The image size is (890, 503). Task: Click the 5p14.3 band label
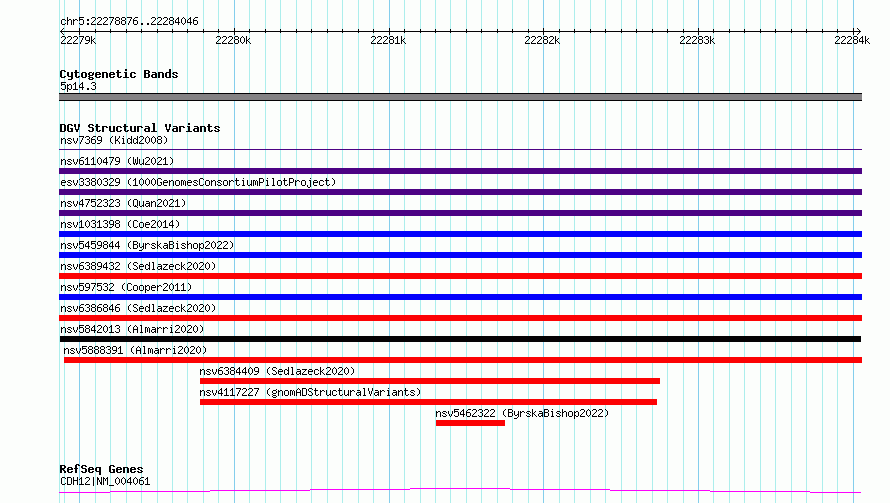(x=78, y=86)
